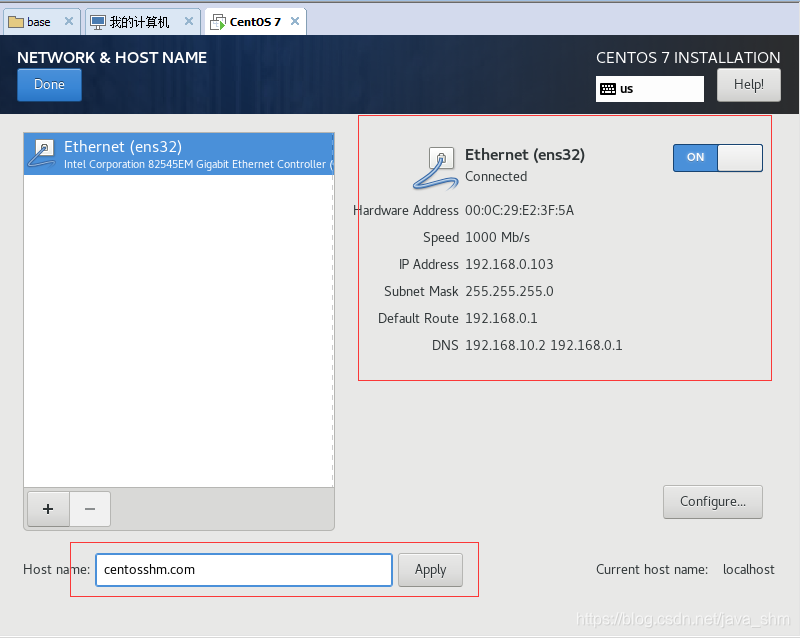Open the Configure... dialog
The width and height of the screenshot is (800, 638).
coord(713,502)
